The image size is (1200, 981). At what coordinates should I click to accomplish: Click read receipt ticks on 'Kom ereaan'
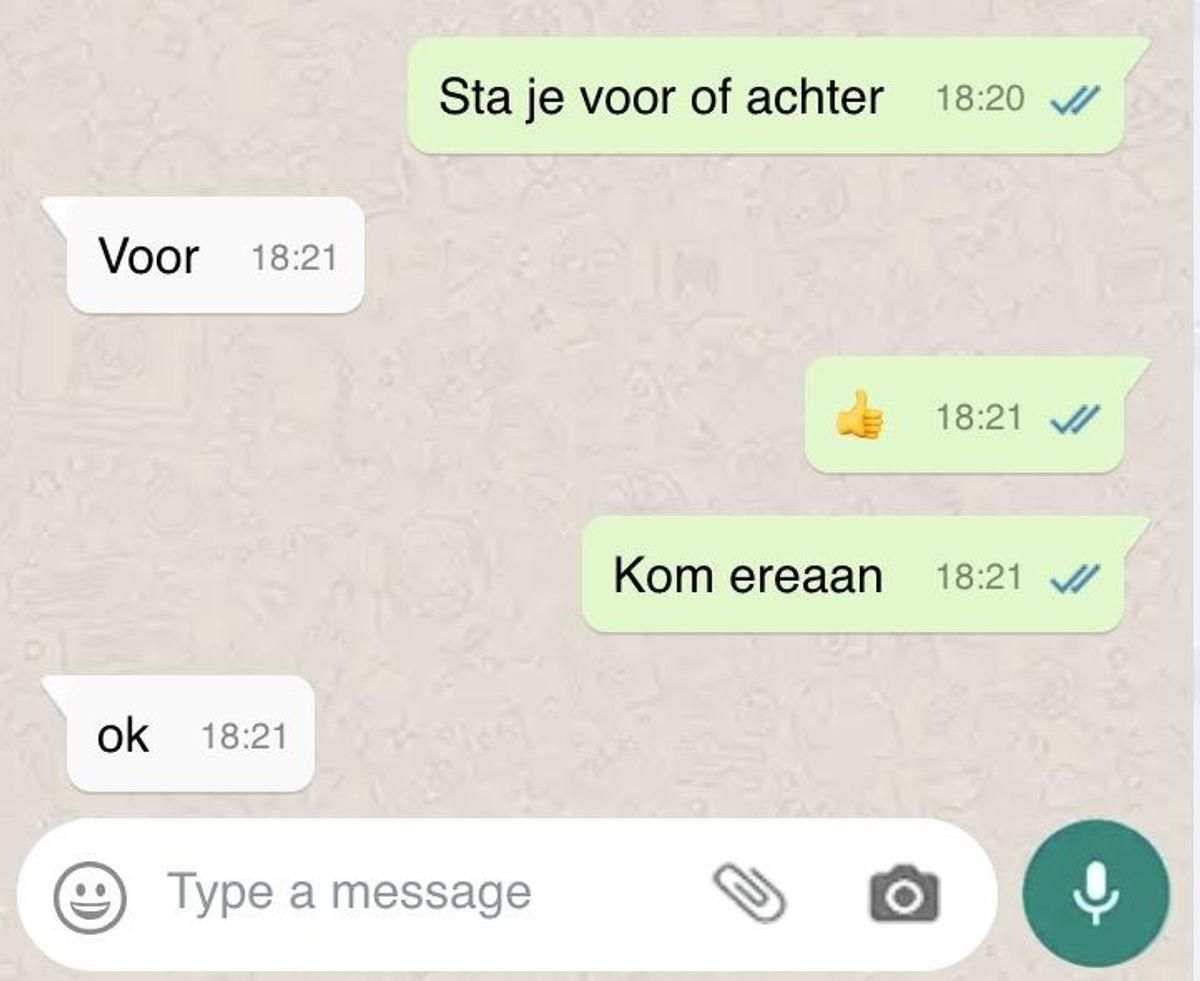pyautogui.click(x=1074, y=577)
